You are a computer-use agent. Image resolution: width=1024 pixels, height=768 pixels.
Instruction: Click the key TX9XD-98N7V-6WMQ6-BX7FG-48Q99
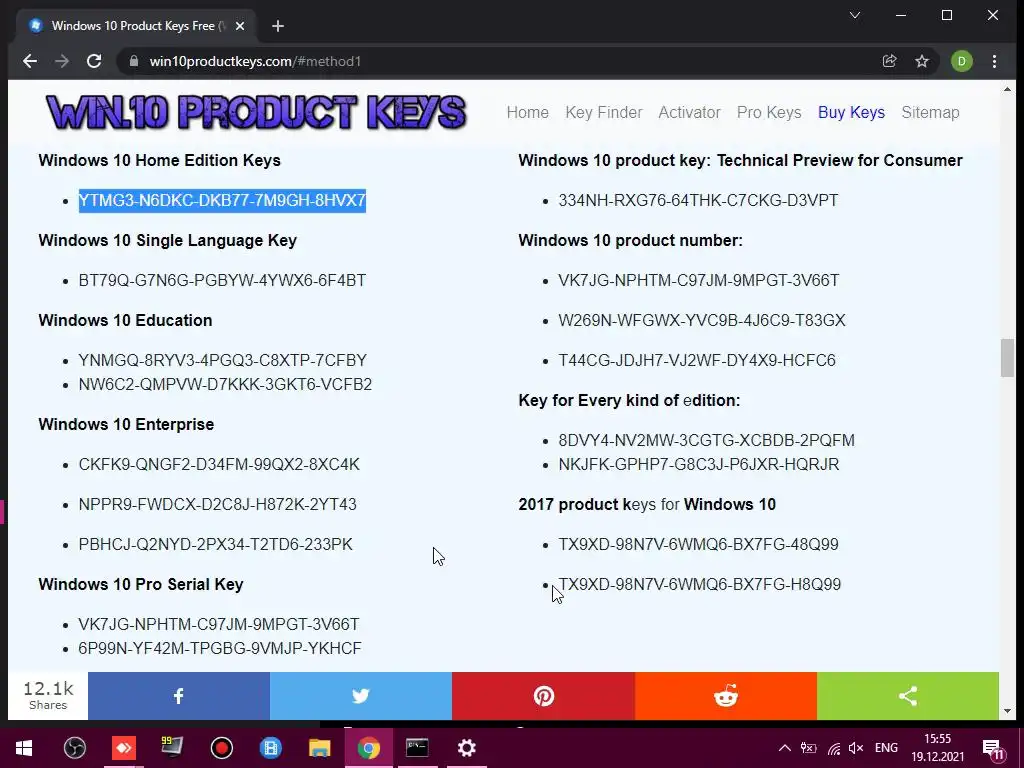pos(698,545)
